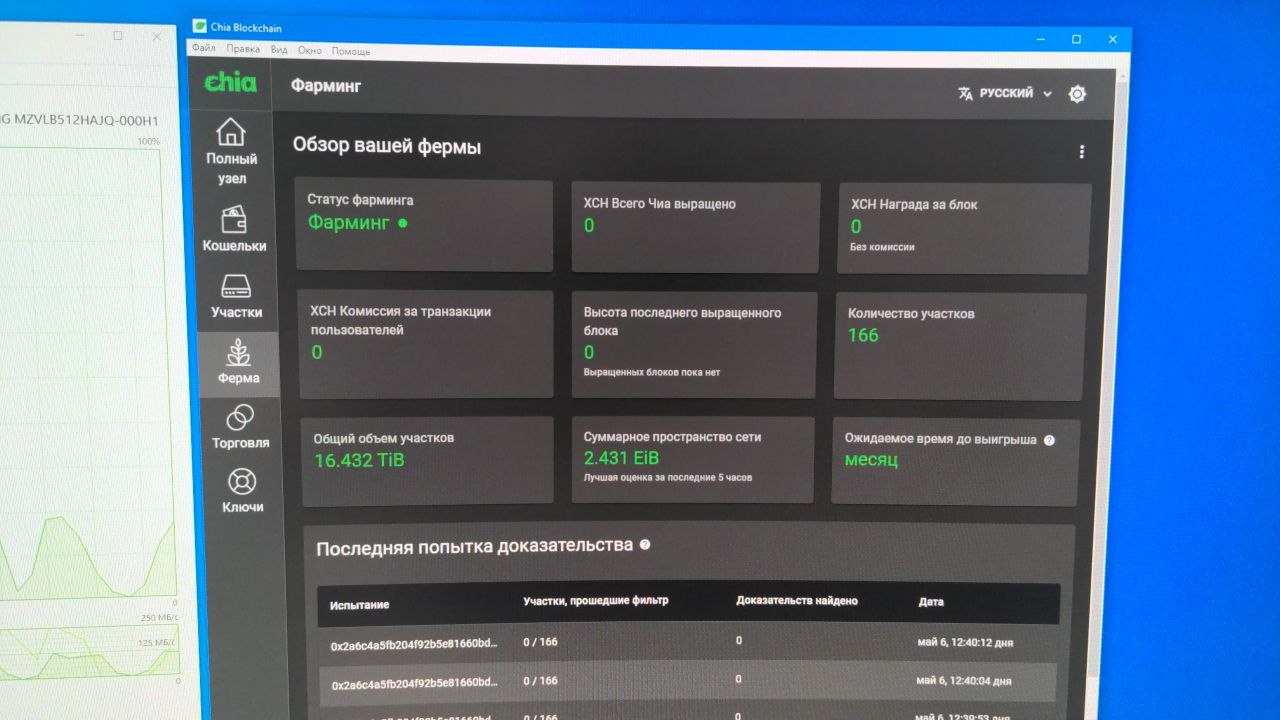Click the Доказательства найдено column header
This screenshot has width=1280, height=720.
pos(797,601)
